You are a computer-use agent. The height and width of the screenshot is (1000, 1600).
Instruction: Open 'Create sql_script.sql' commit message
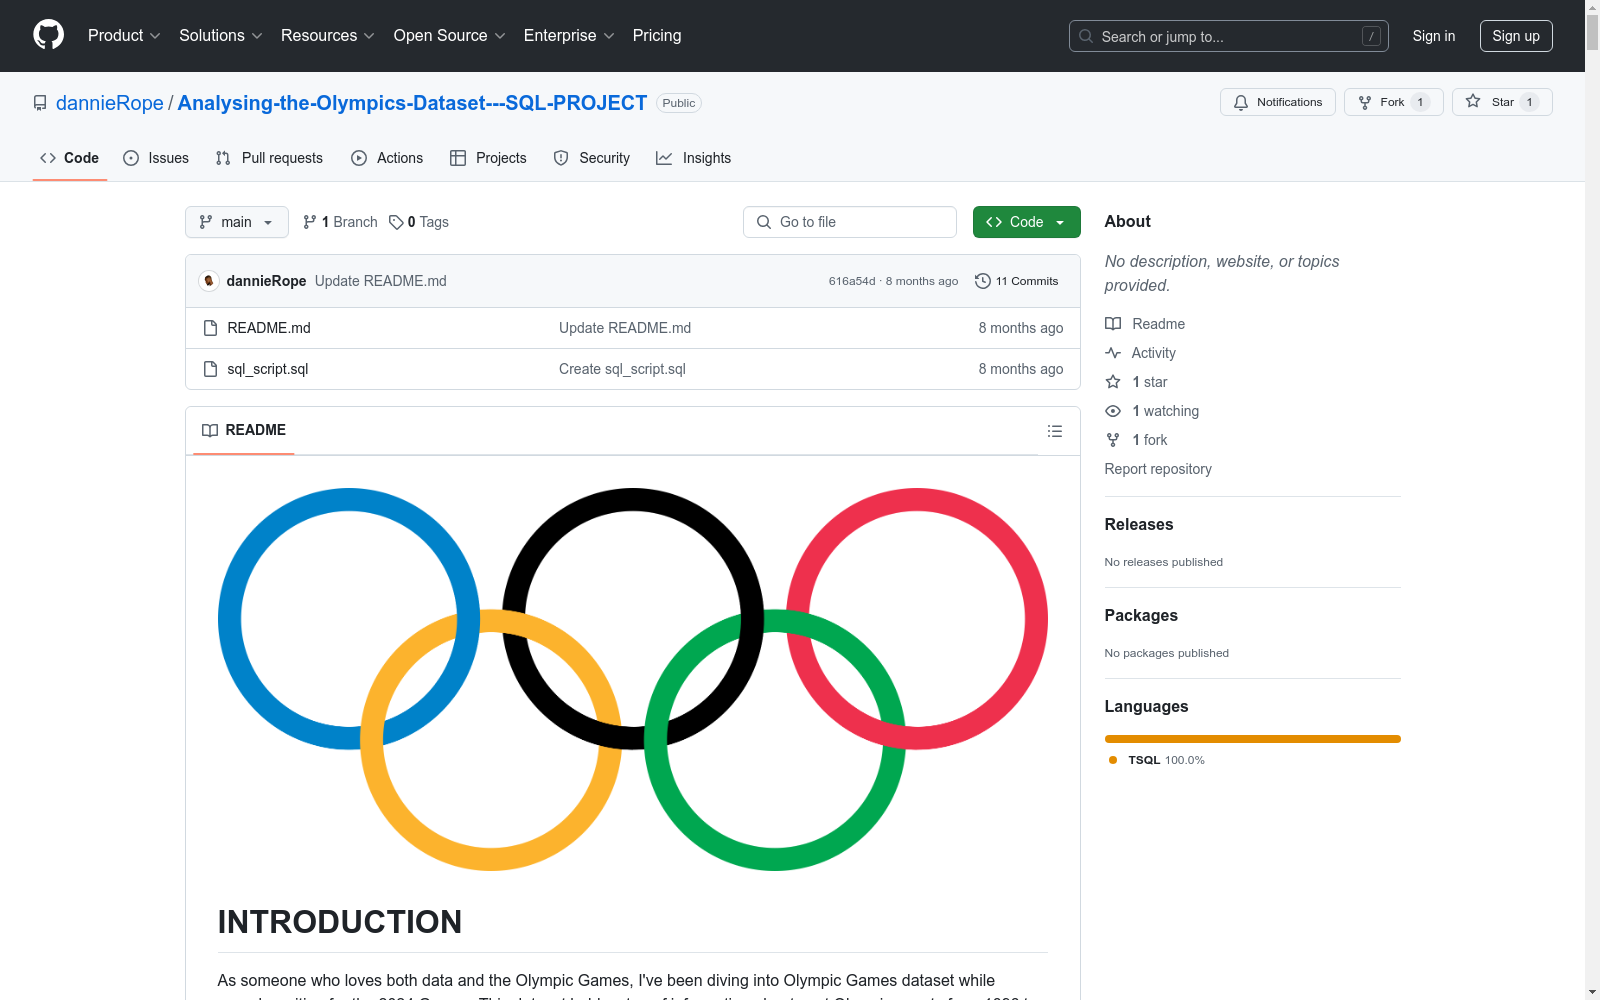[x=622, y=369]
